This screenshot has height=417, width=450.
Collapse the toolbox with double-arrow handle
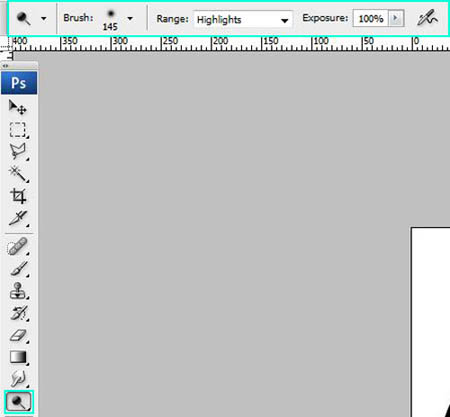click(6, 66)
